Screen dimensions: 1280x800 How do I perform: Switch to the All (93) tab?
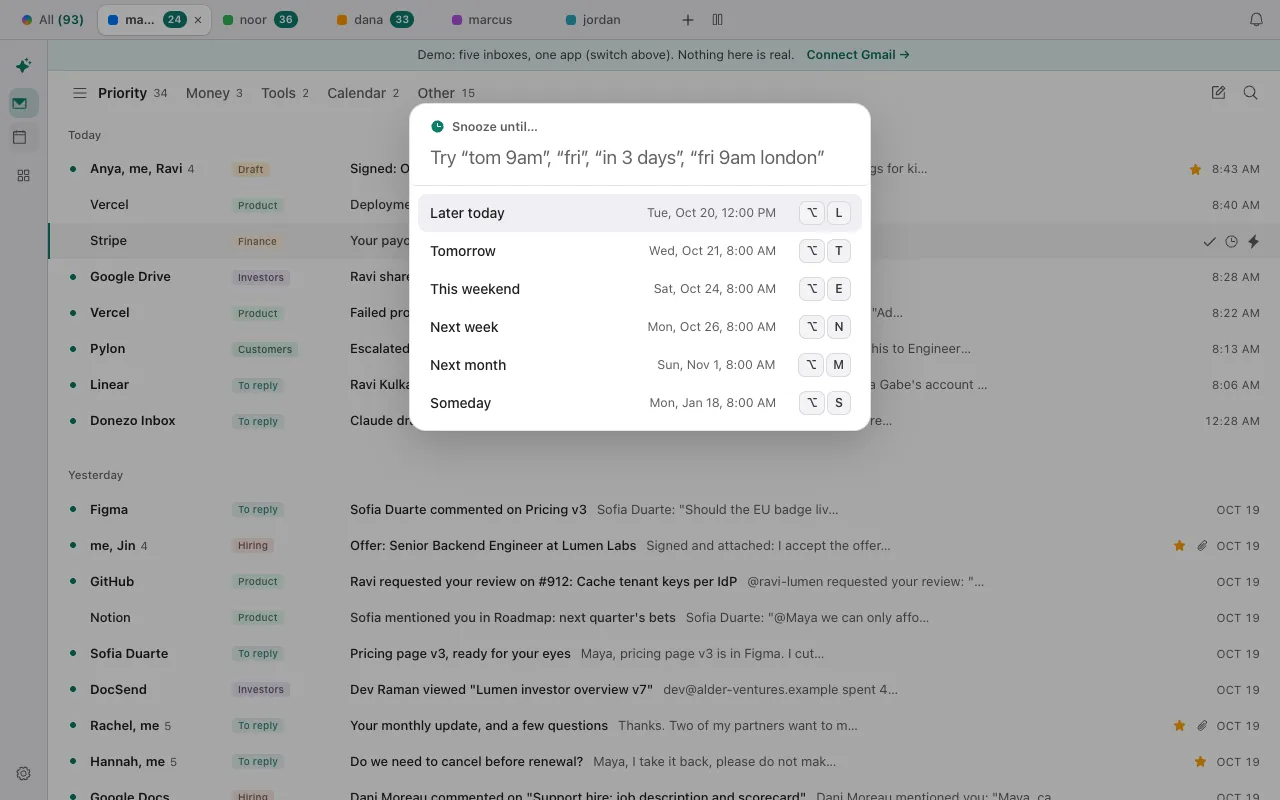pyautogui.click(x=53, y=20)
